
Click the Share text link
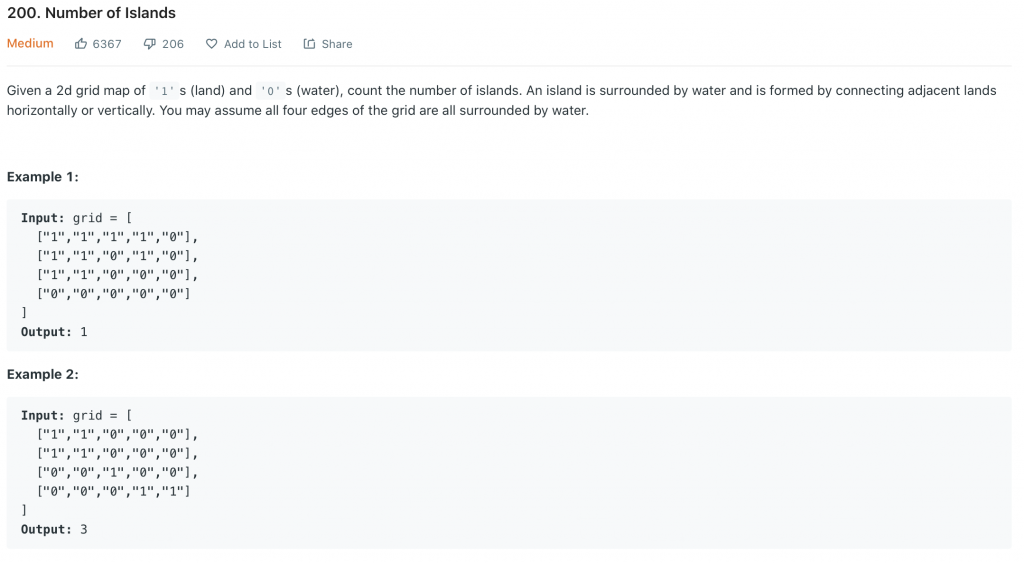click(x=337, y=44)
